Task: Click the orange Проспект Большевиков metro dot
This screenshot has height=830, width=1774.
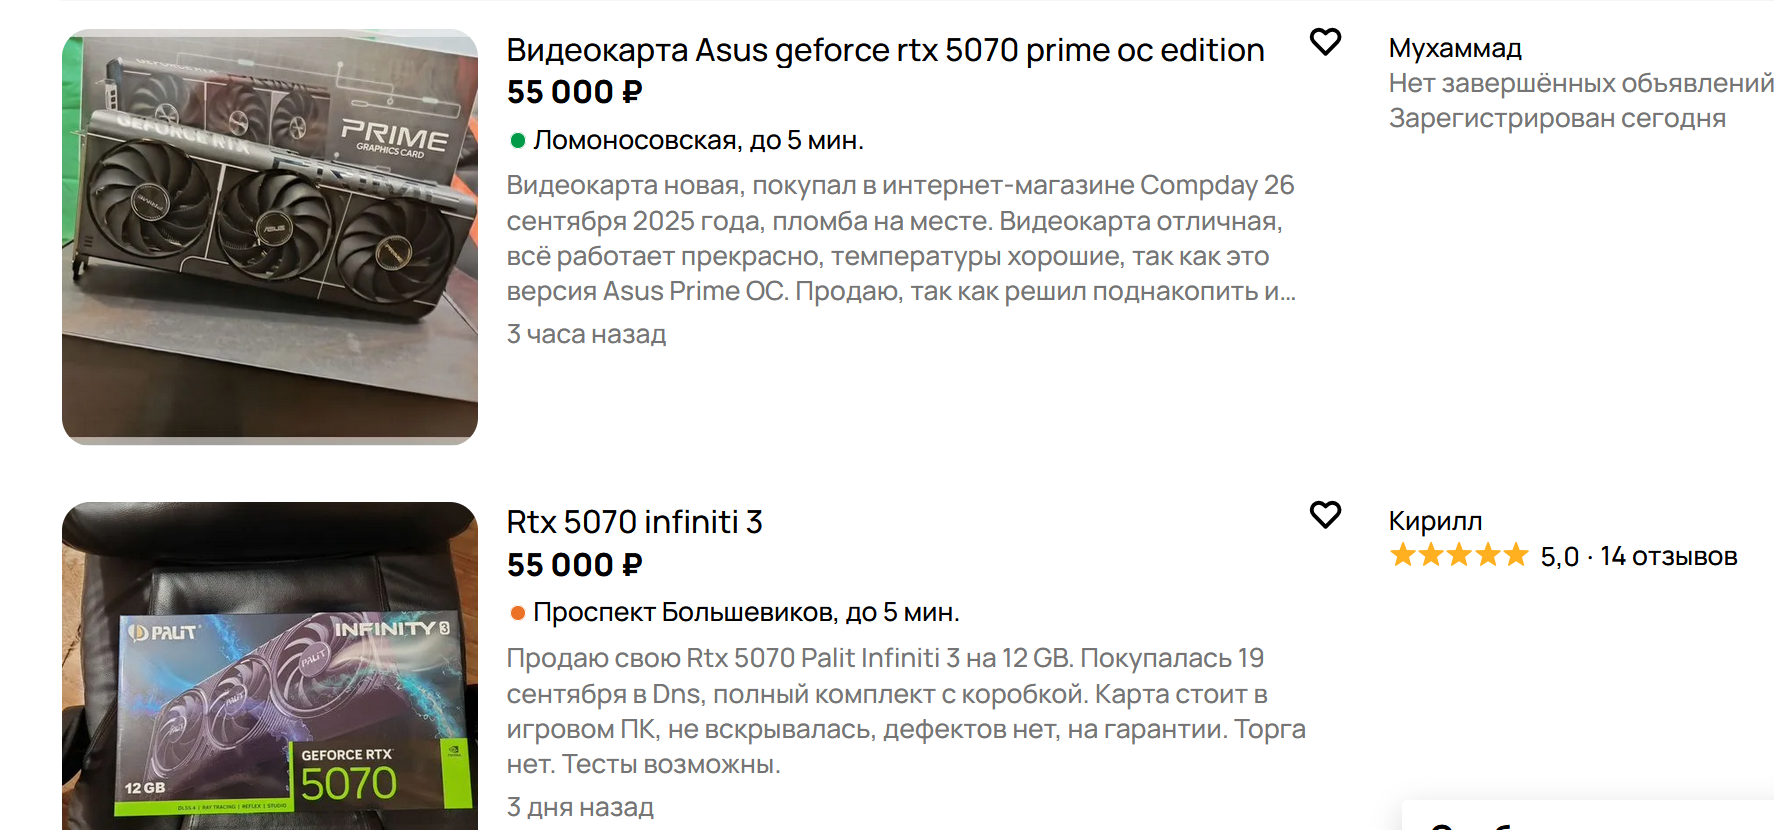Action: (x=518, y=613)
